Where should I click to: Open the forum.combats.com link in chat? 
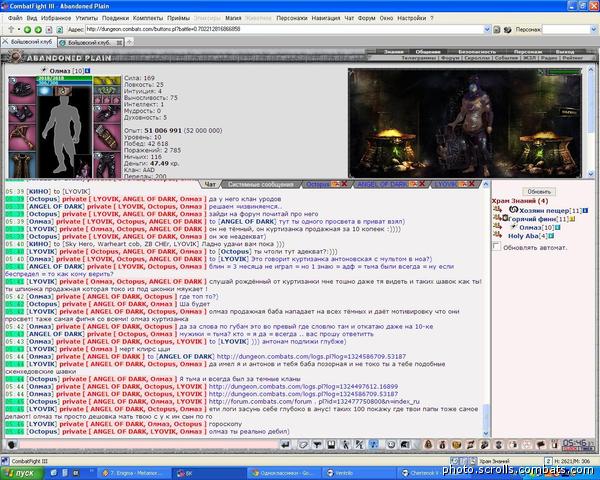tap(314, 402)
